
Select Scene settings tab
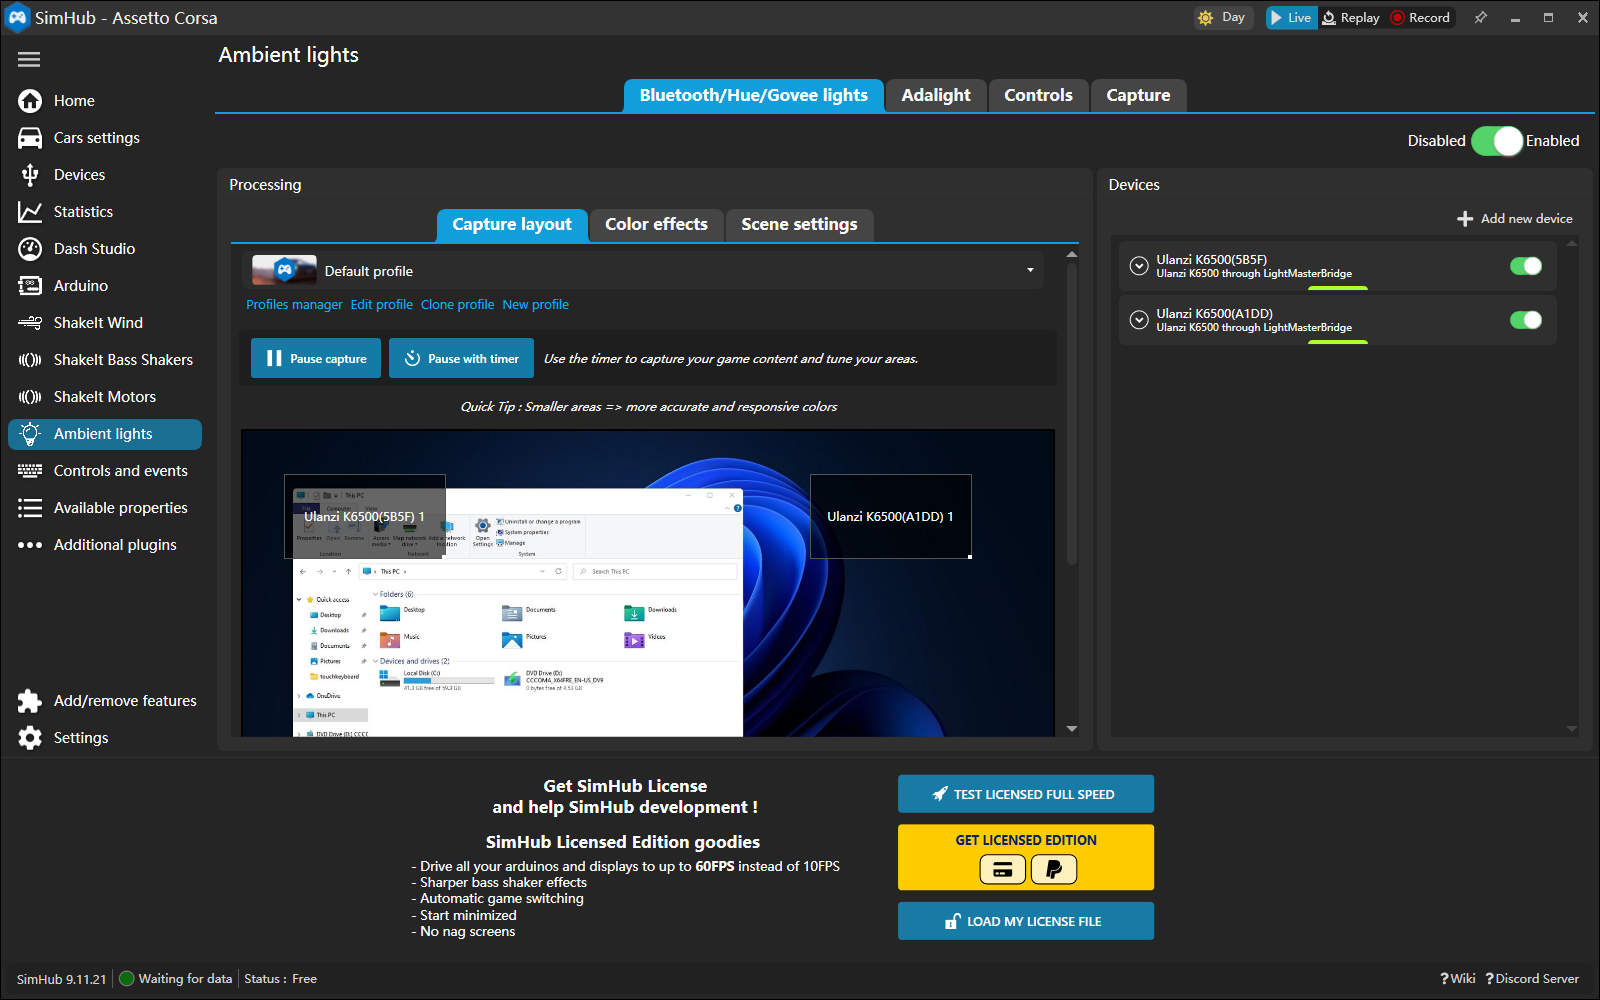tap(799, 225)
